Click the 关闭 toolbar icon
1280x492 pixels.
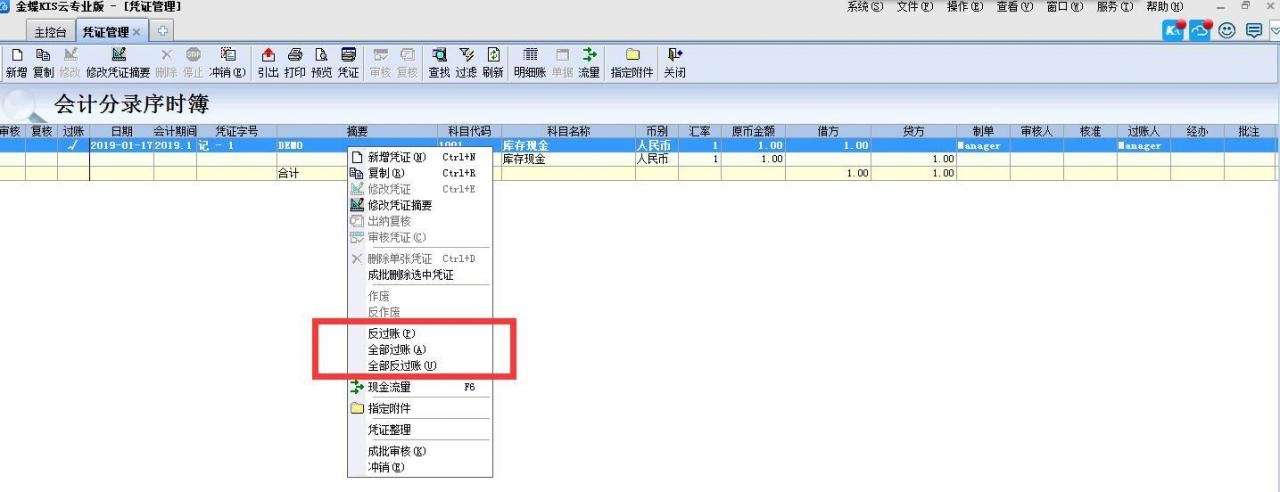coord(674,53)
